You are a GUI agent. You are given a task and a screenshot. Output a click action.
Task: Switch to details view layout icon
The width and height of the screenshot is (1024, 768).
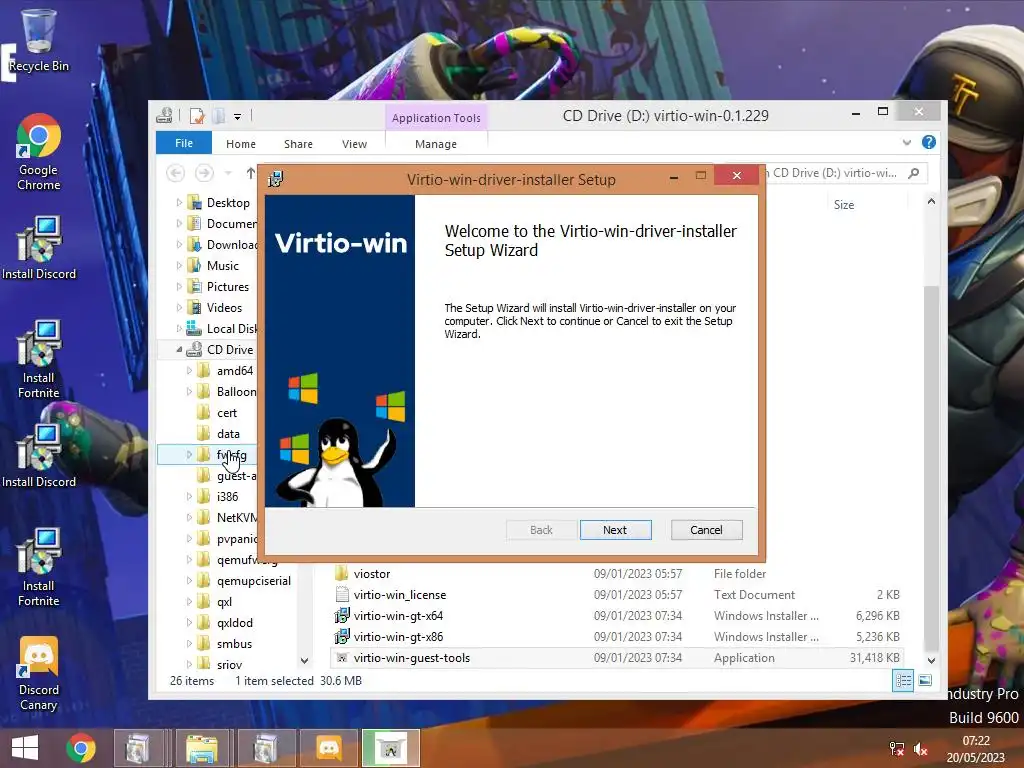click(x=903, y=681)
